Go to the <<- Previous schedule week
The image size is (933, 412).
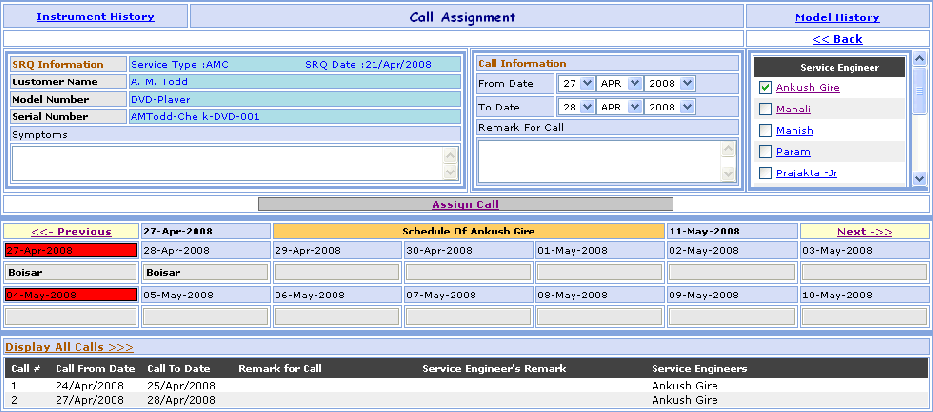pos(70,231)
